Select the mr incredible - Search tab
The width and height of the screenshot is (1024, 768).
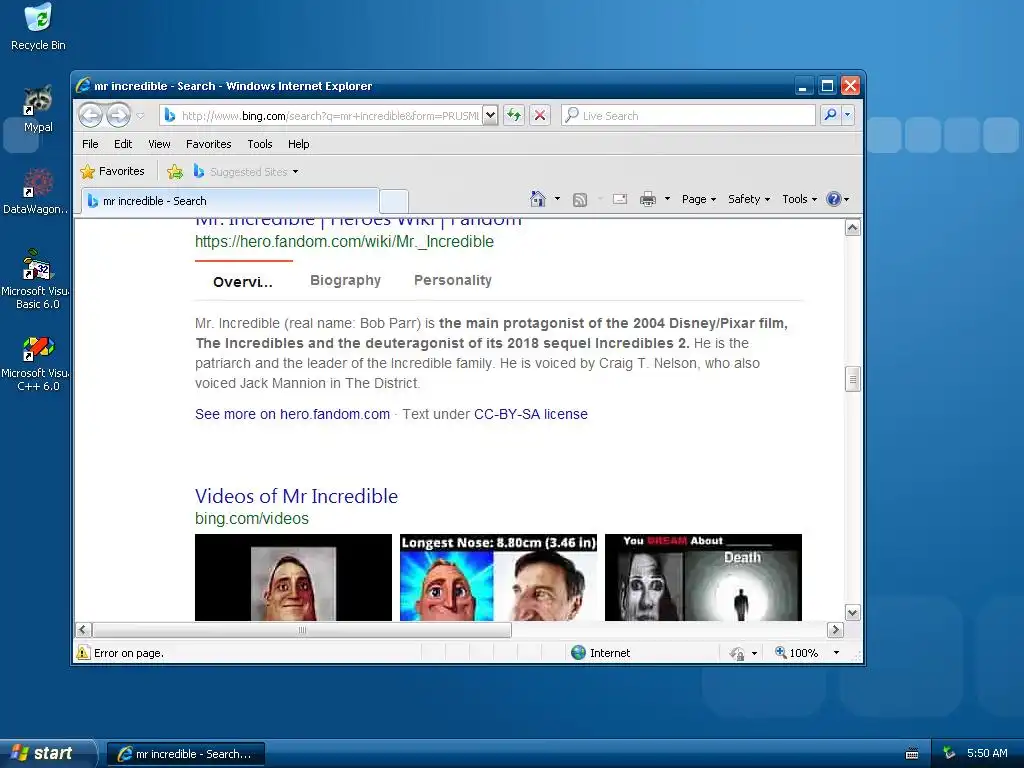pos(229,201)
